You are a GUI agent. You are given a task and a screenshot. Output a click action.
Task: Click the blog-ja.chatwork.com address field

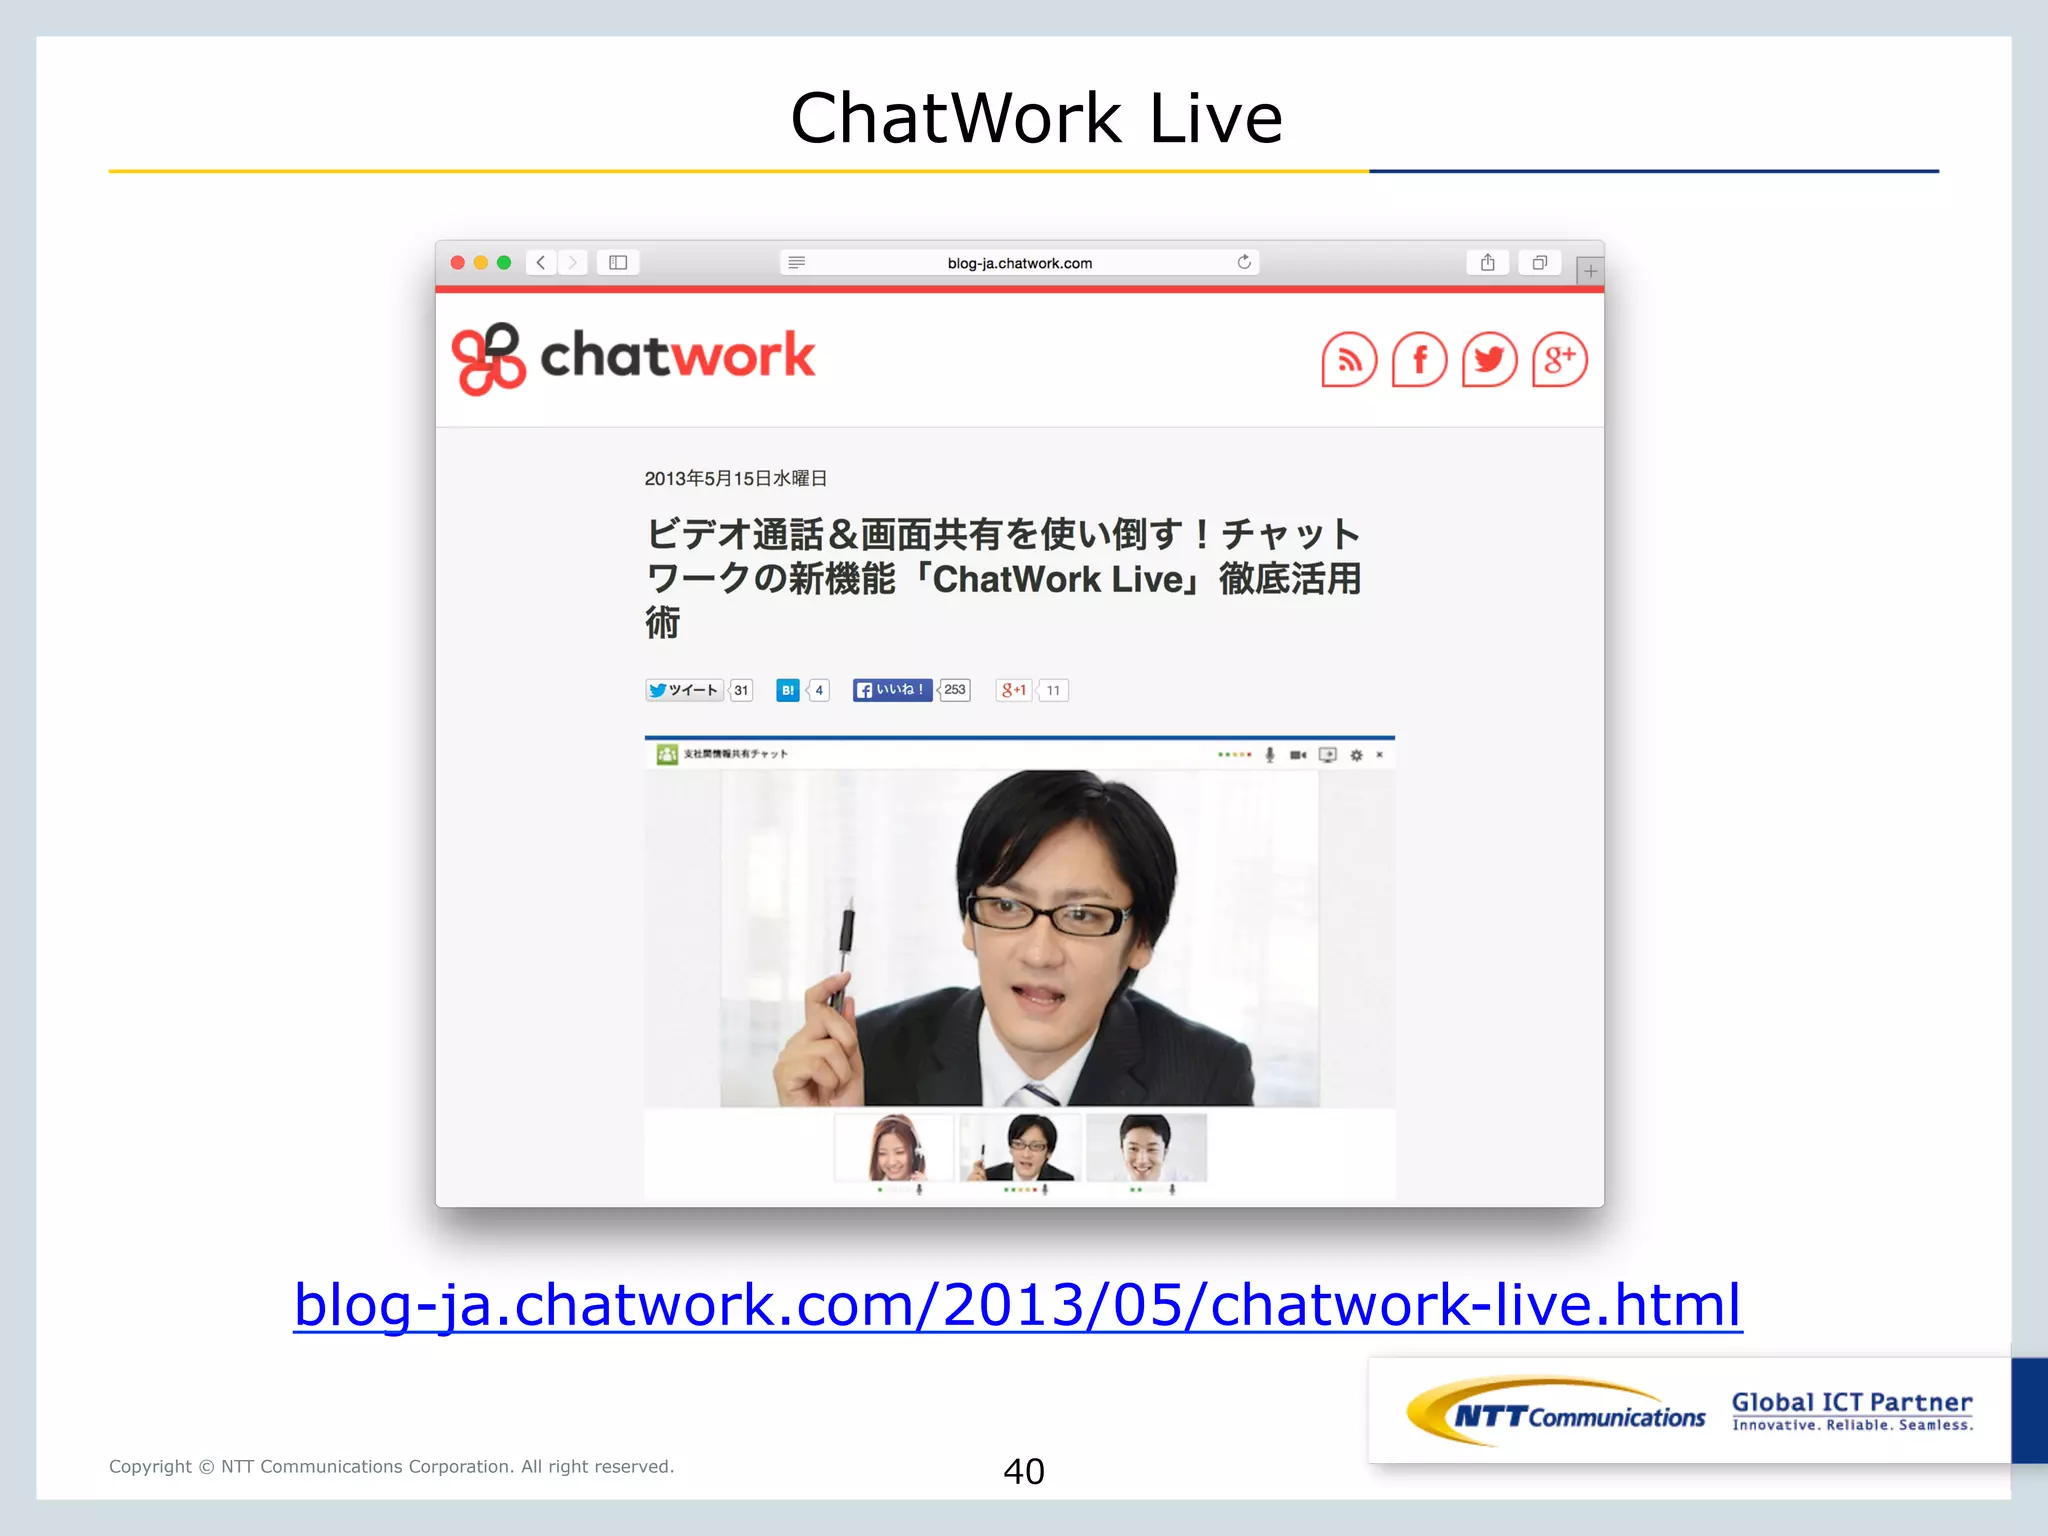1019,263
